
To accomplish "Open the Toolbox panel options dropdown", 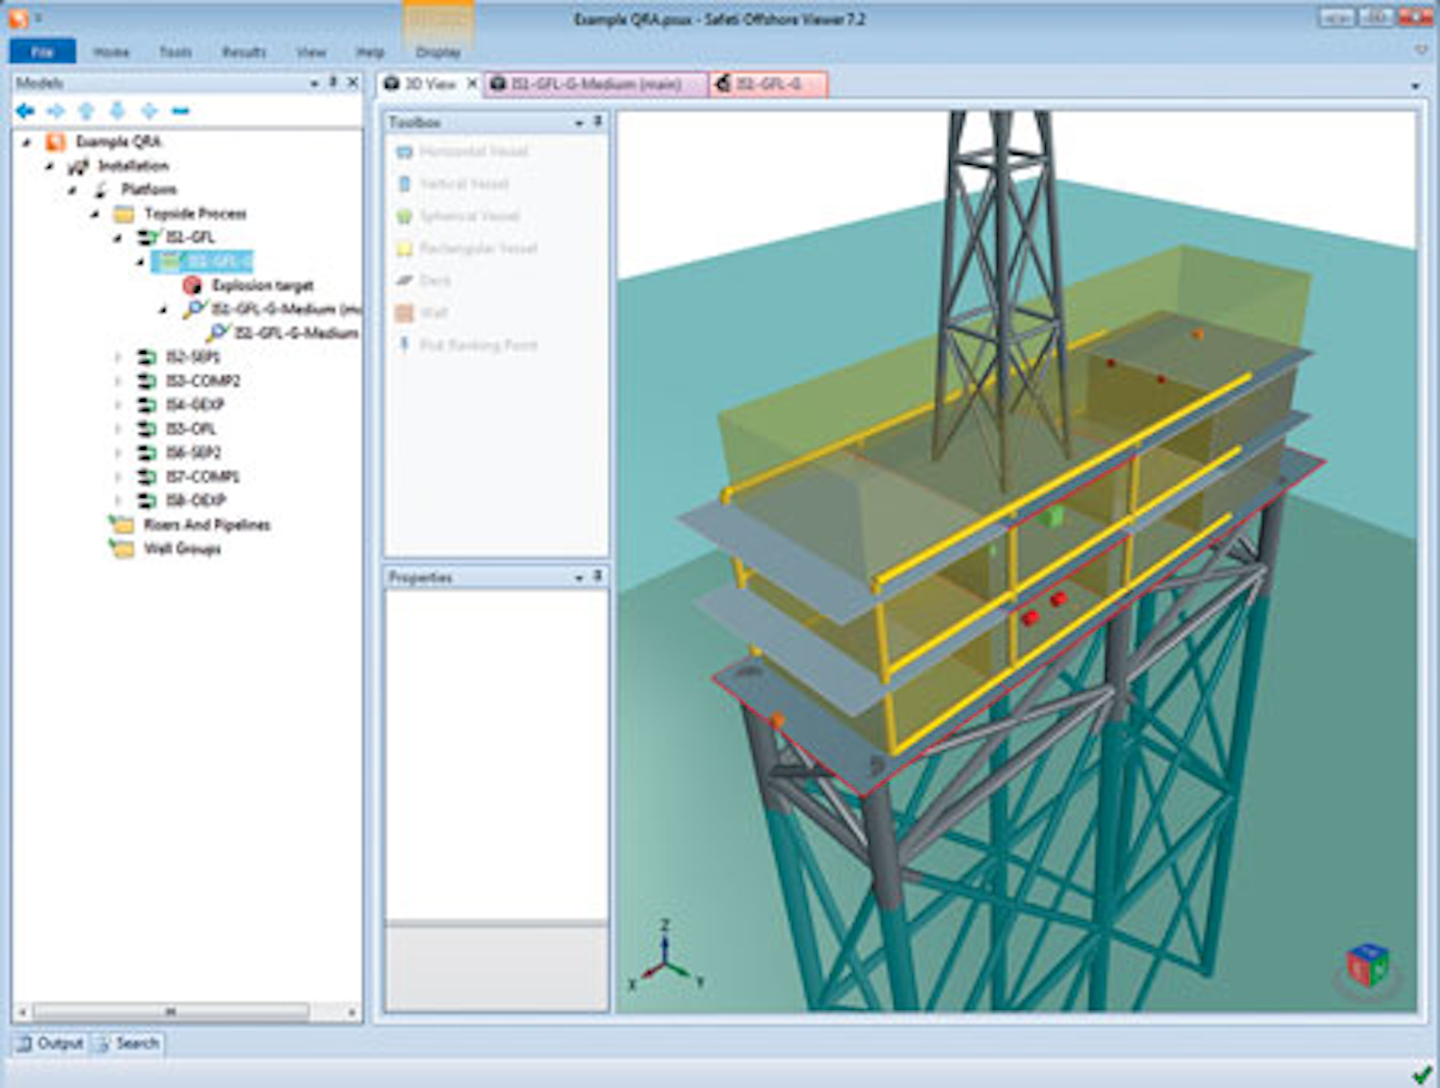I will pos(579,122).
